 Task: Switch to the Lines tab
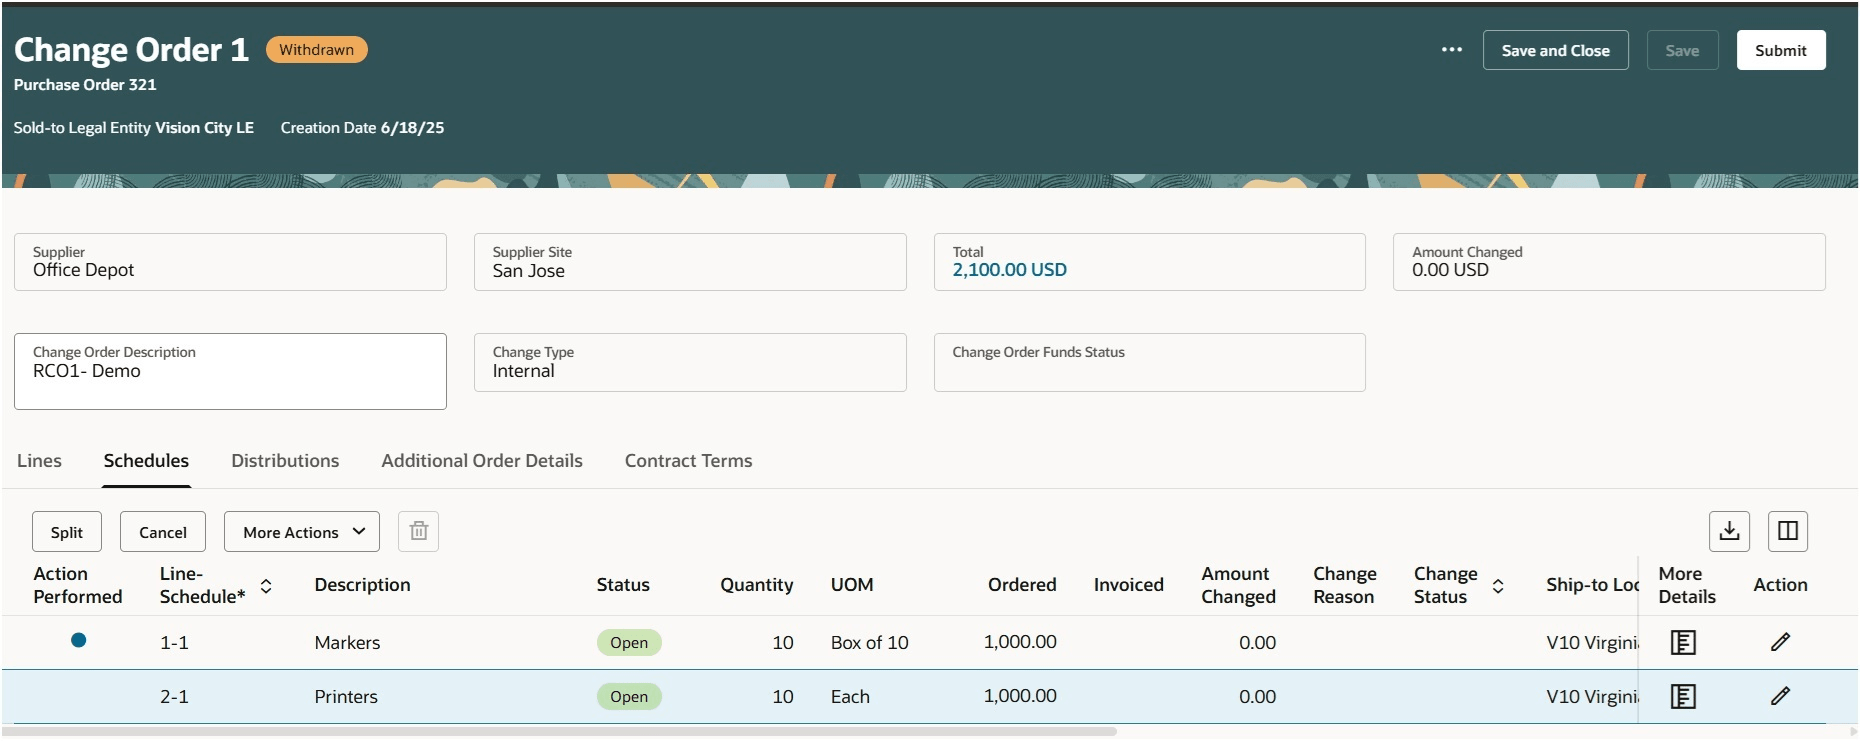39,461
